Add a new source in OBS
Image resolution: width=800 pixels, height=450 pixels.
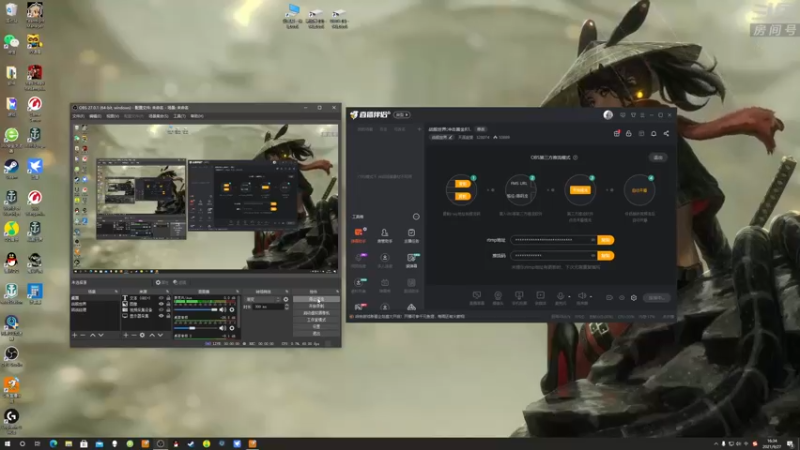point(126,335)
